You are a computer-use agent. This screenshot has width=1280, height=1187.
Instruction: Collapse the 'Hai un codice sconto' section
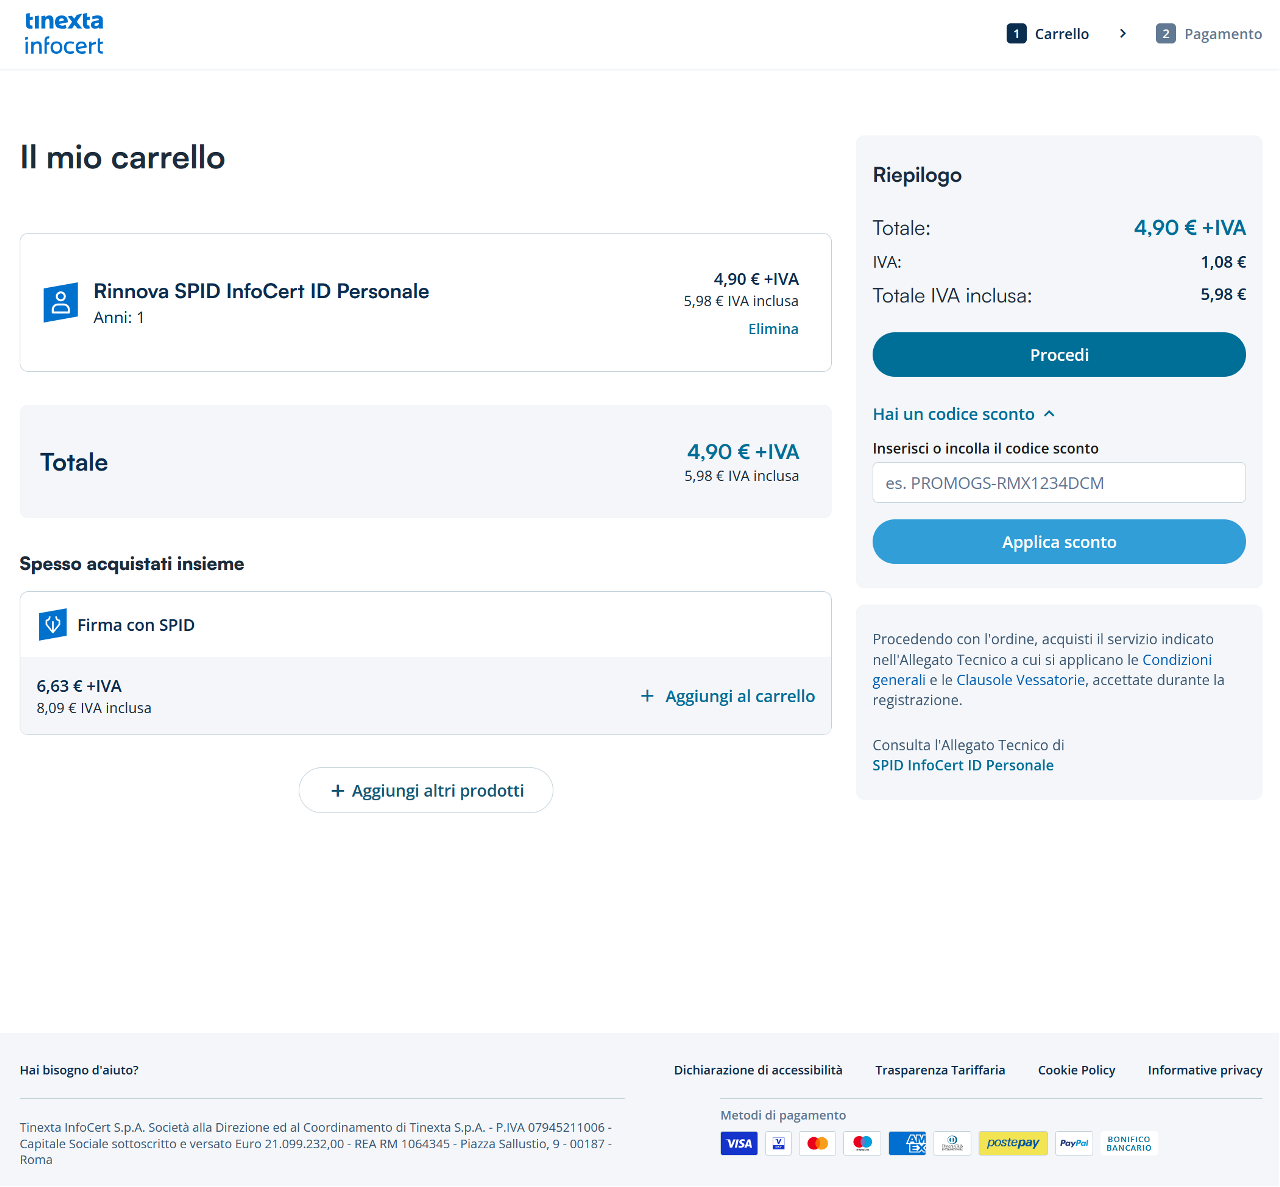pos(963,414)
